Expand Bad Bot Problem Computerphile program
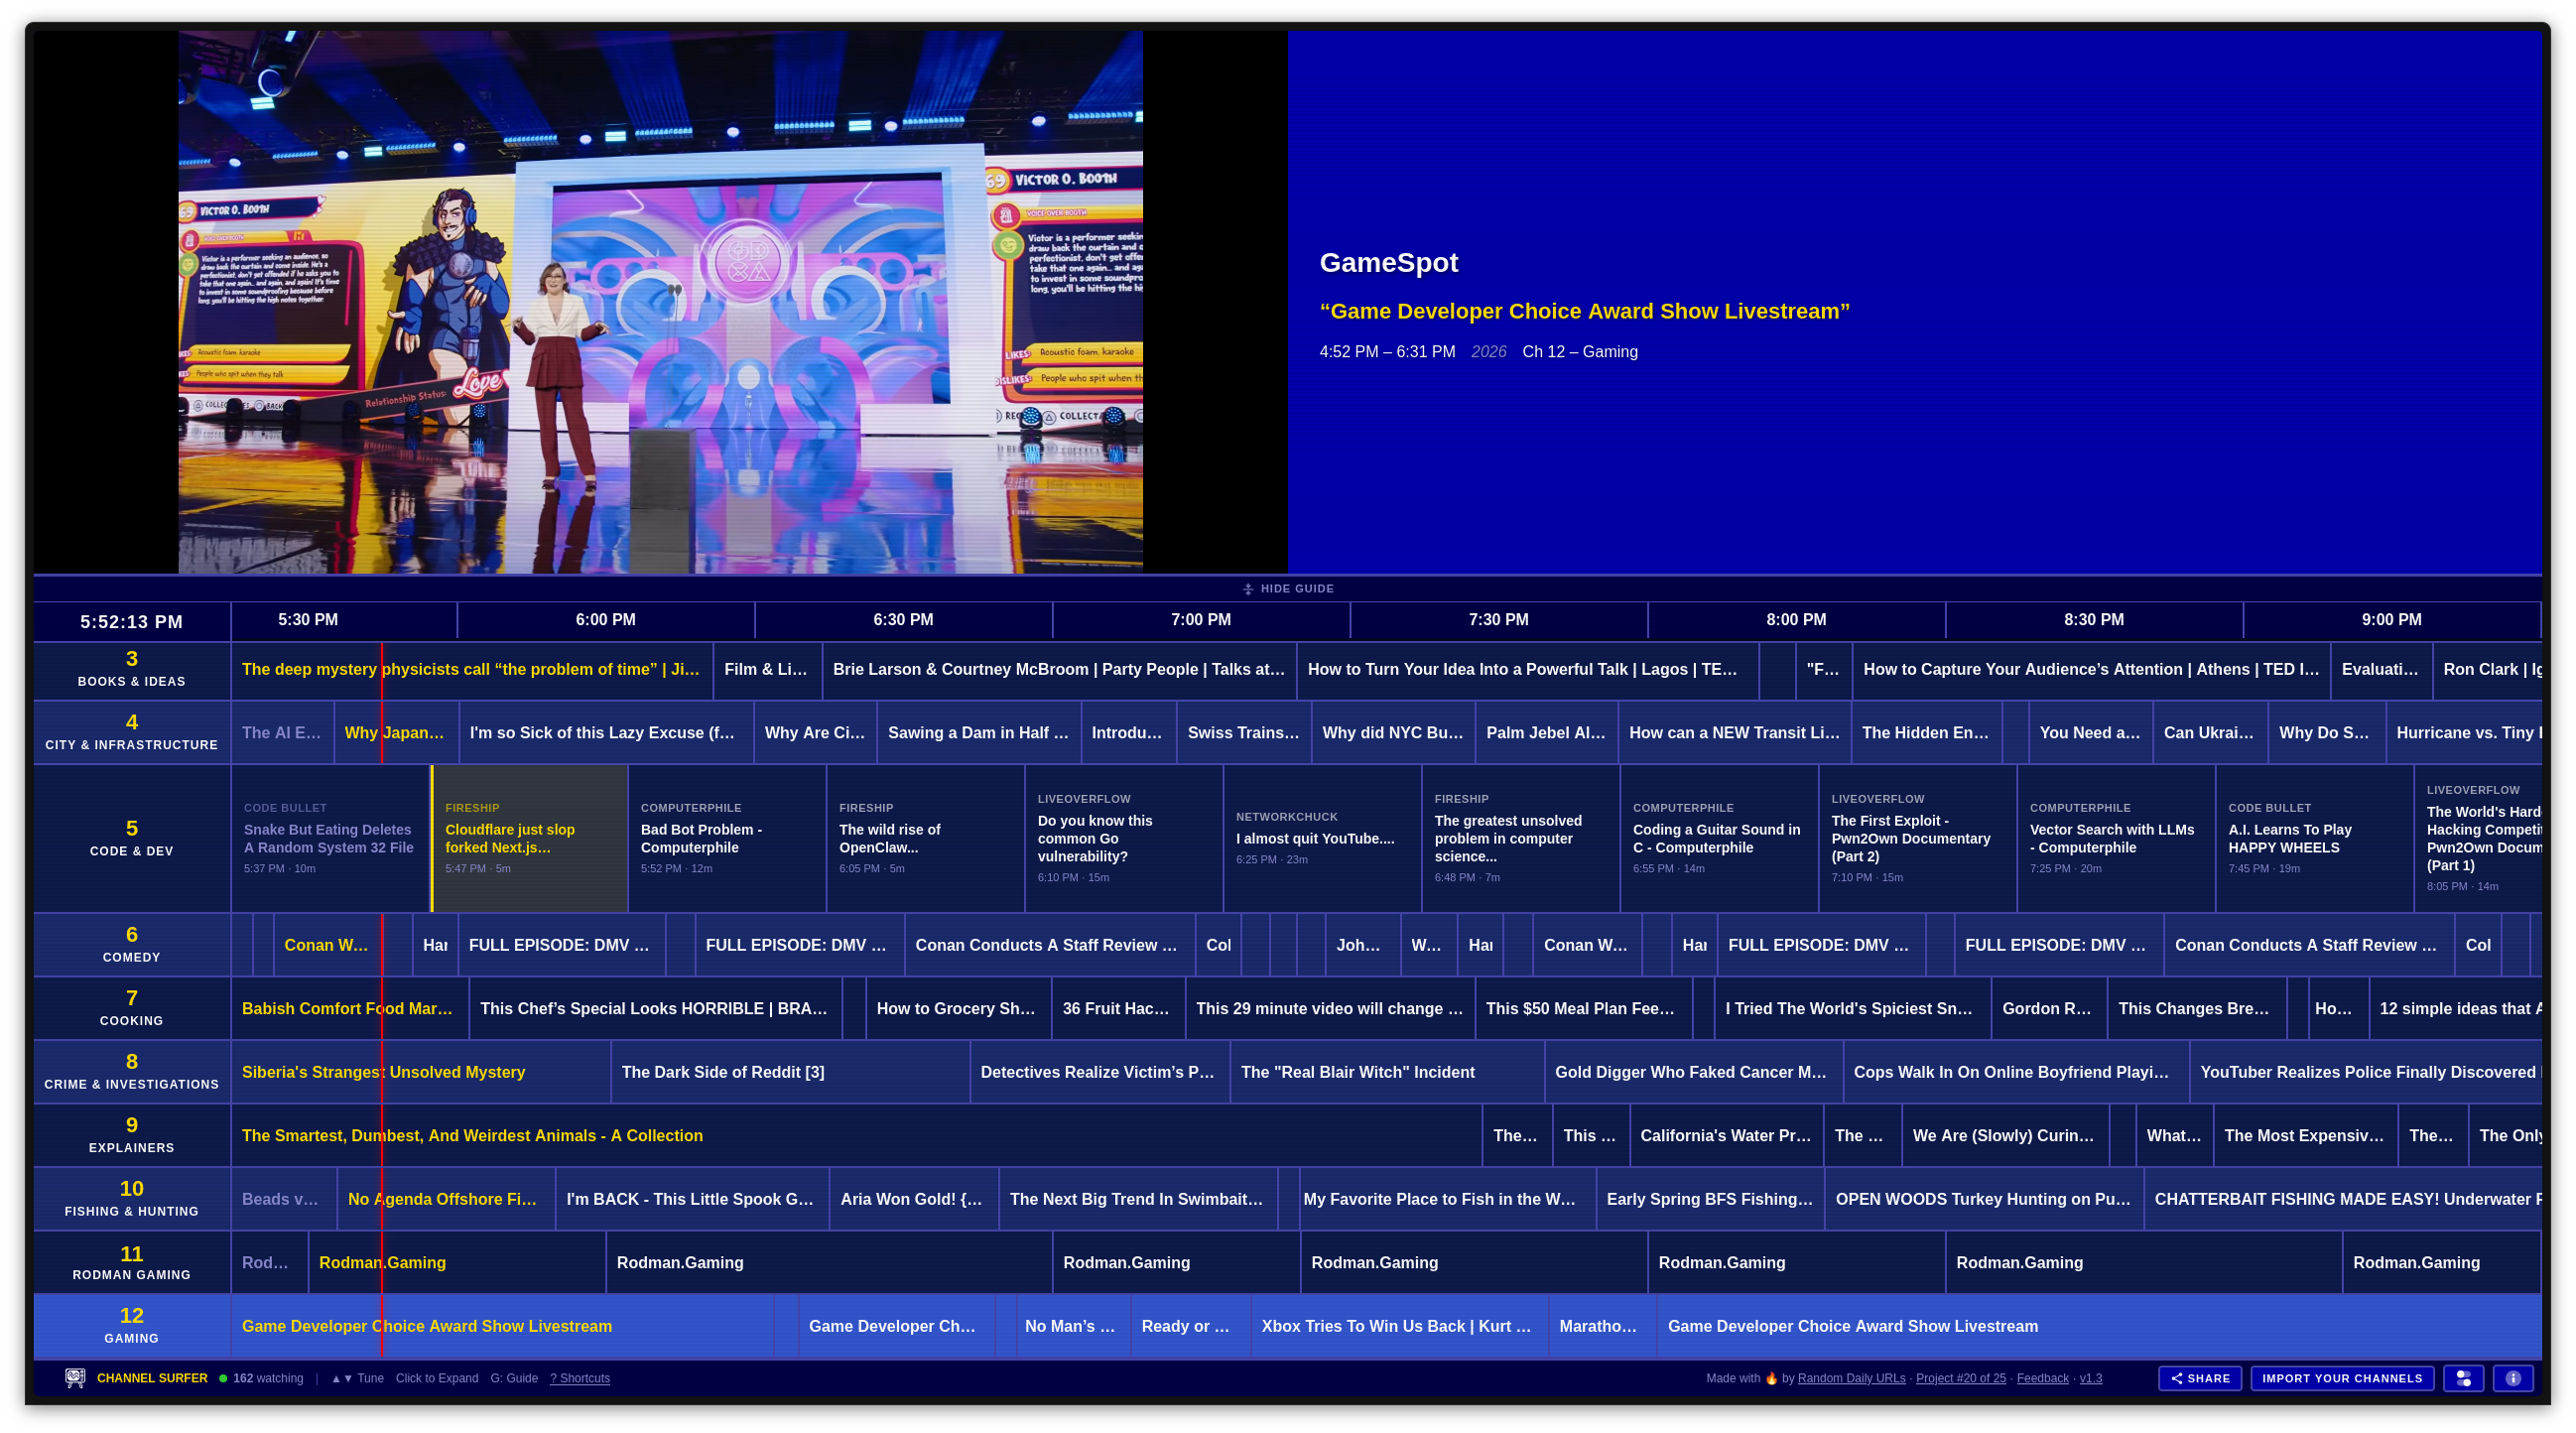This screenshot has height=1433, width=2576. (x=726, y=838)
